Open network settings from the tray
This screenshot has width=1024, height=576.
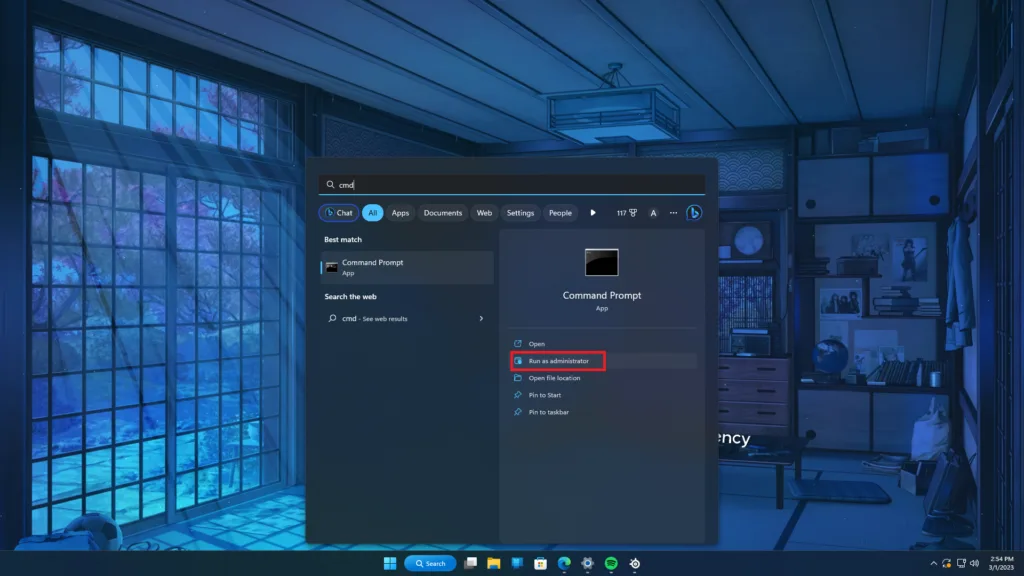tap(961, 563)
